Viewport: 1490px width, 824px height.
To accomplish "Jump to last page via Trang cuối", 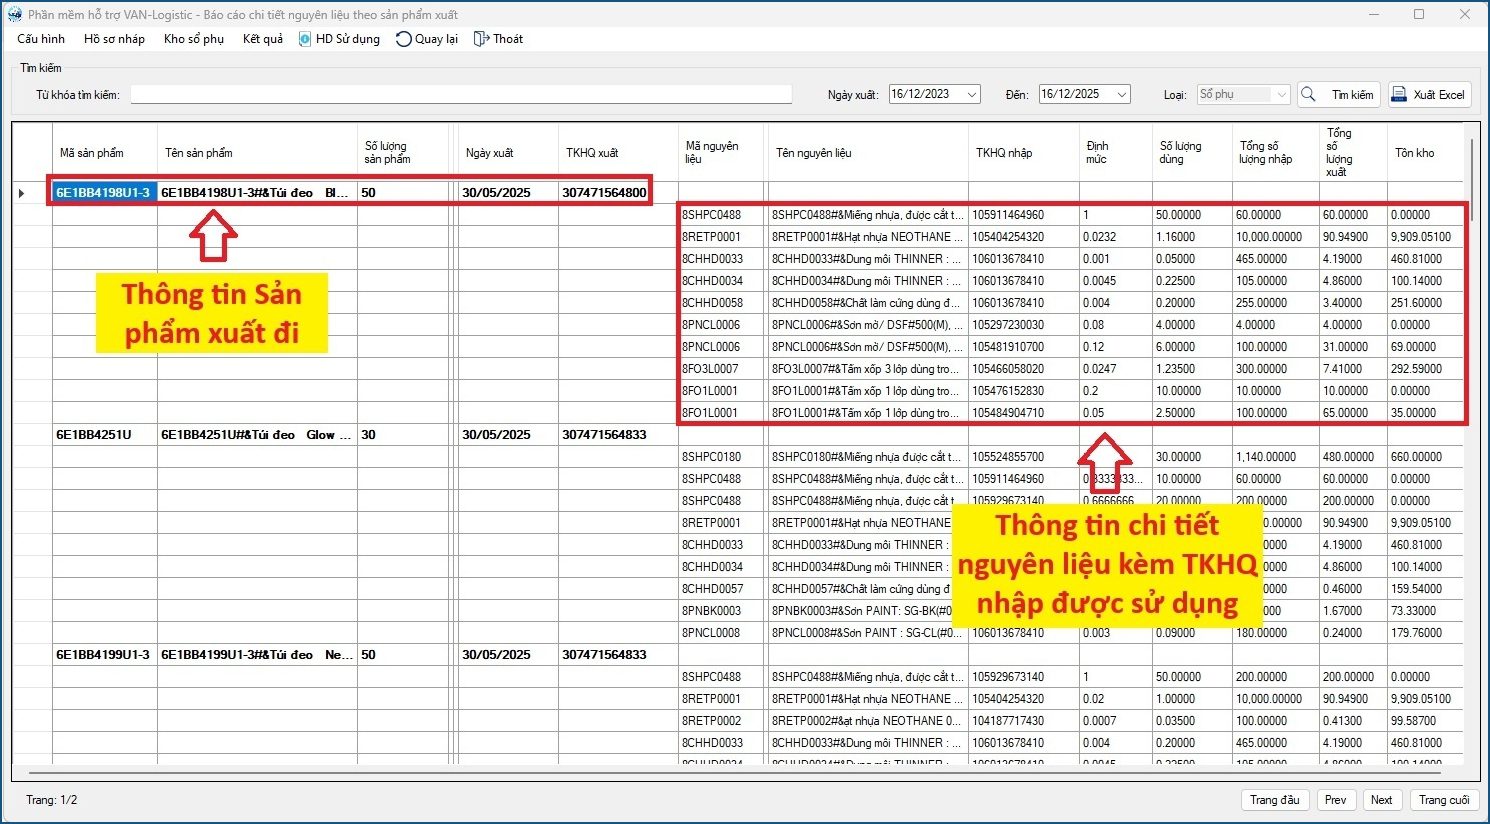I will click(x=1443, y=800).
